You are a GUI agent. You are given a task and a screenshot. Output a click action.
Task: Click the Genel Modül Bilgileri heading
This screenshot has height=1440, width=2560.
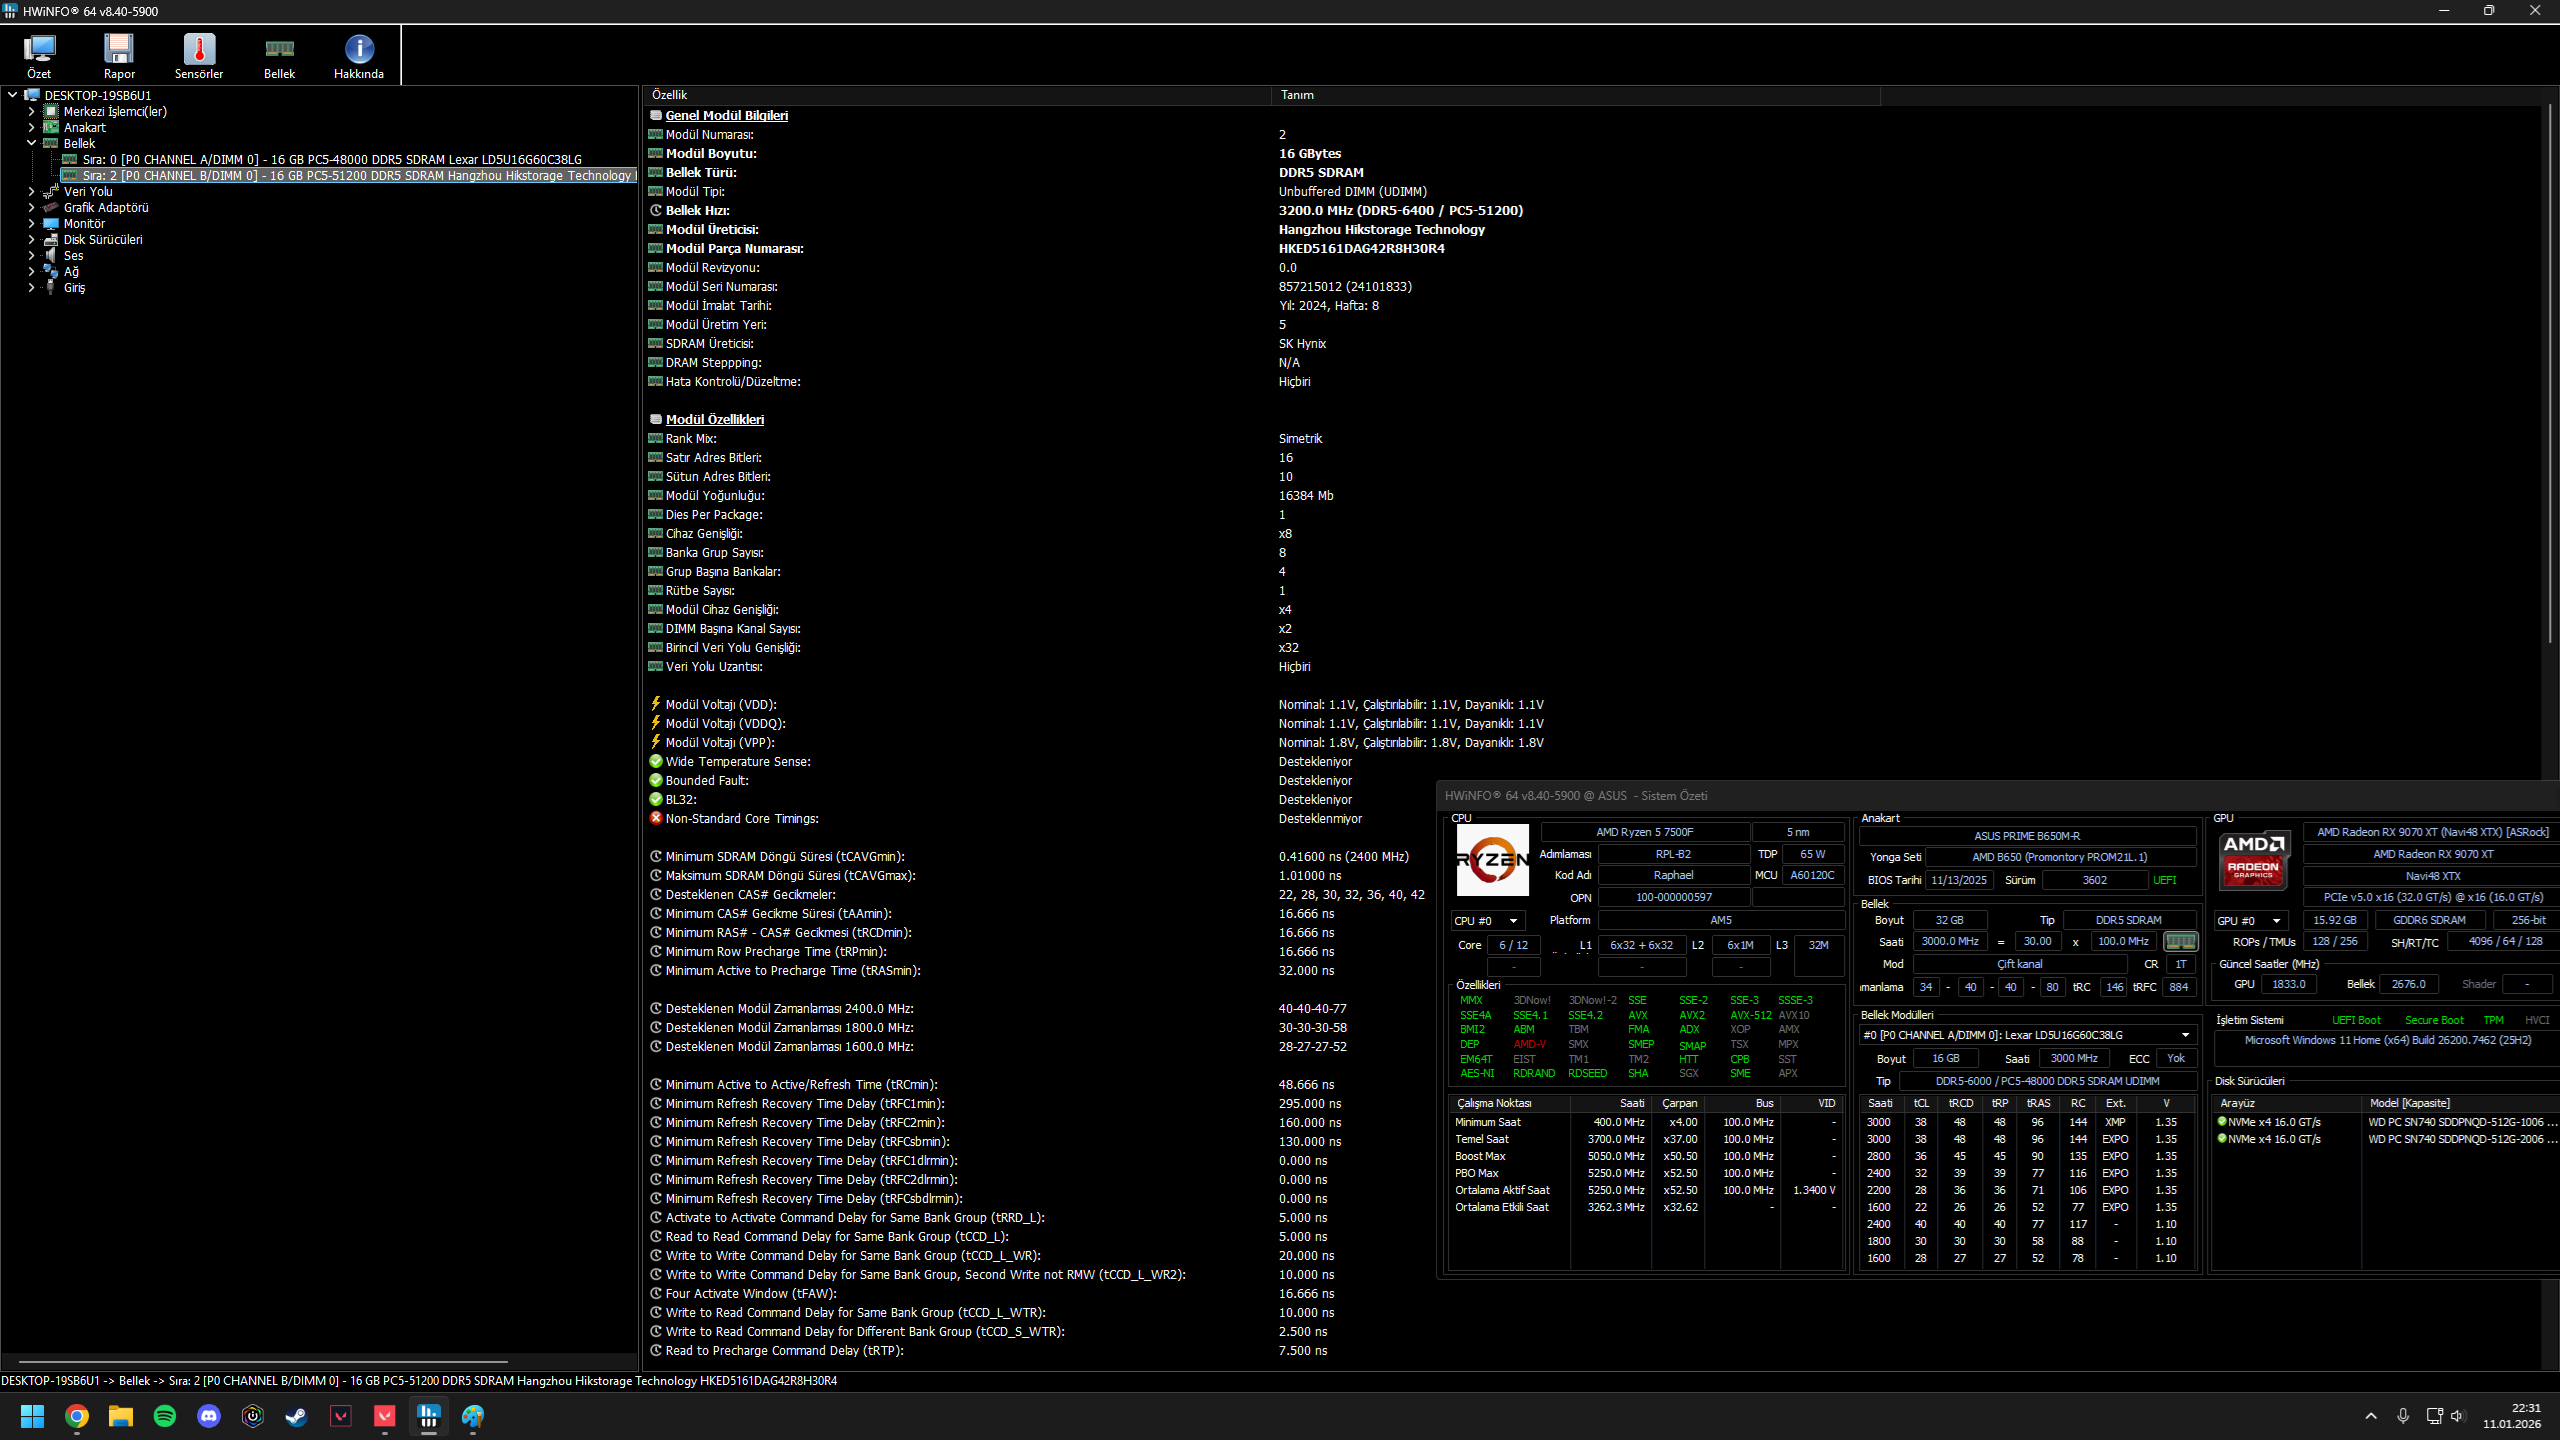click(726, 115)
